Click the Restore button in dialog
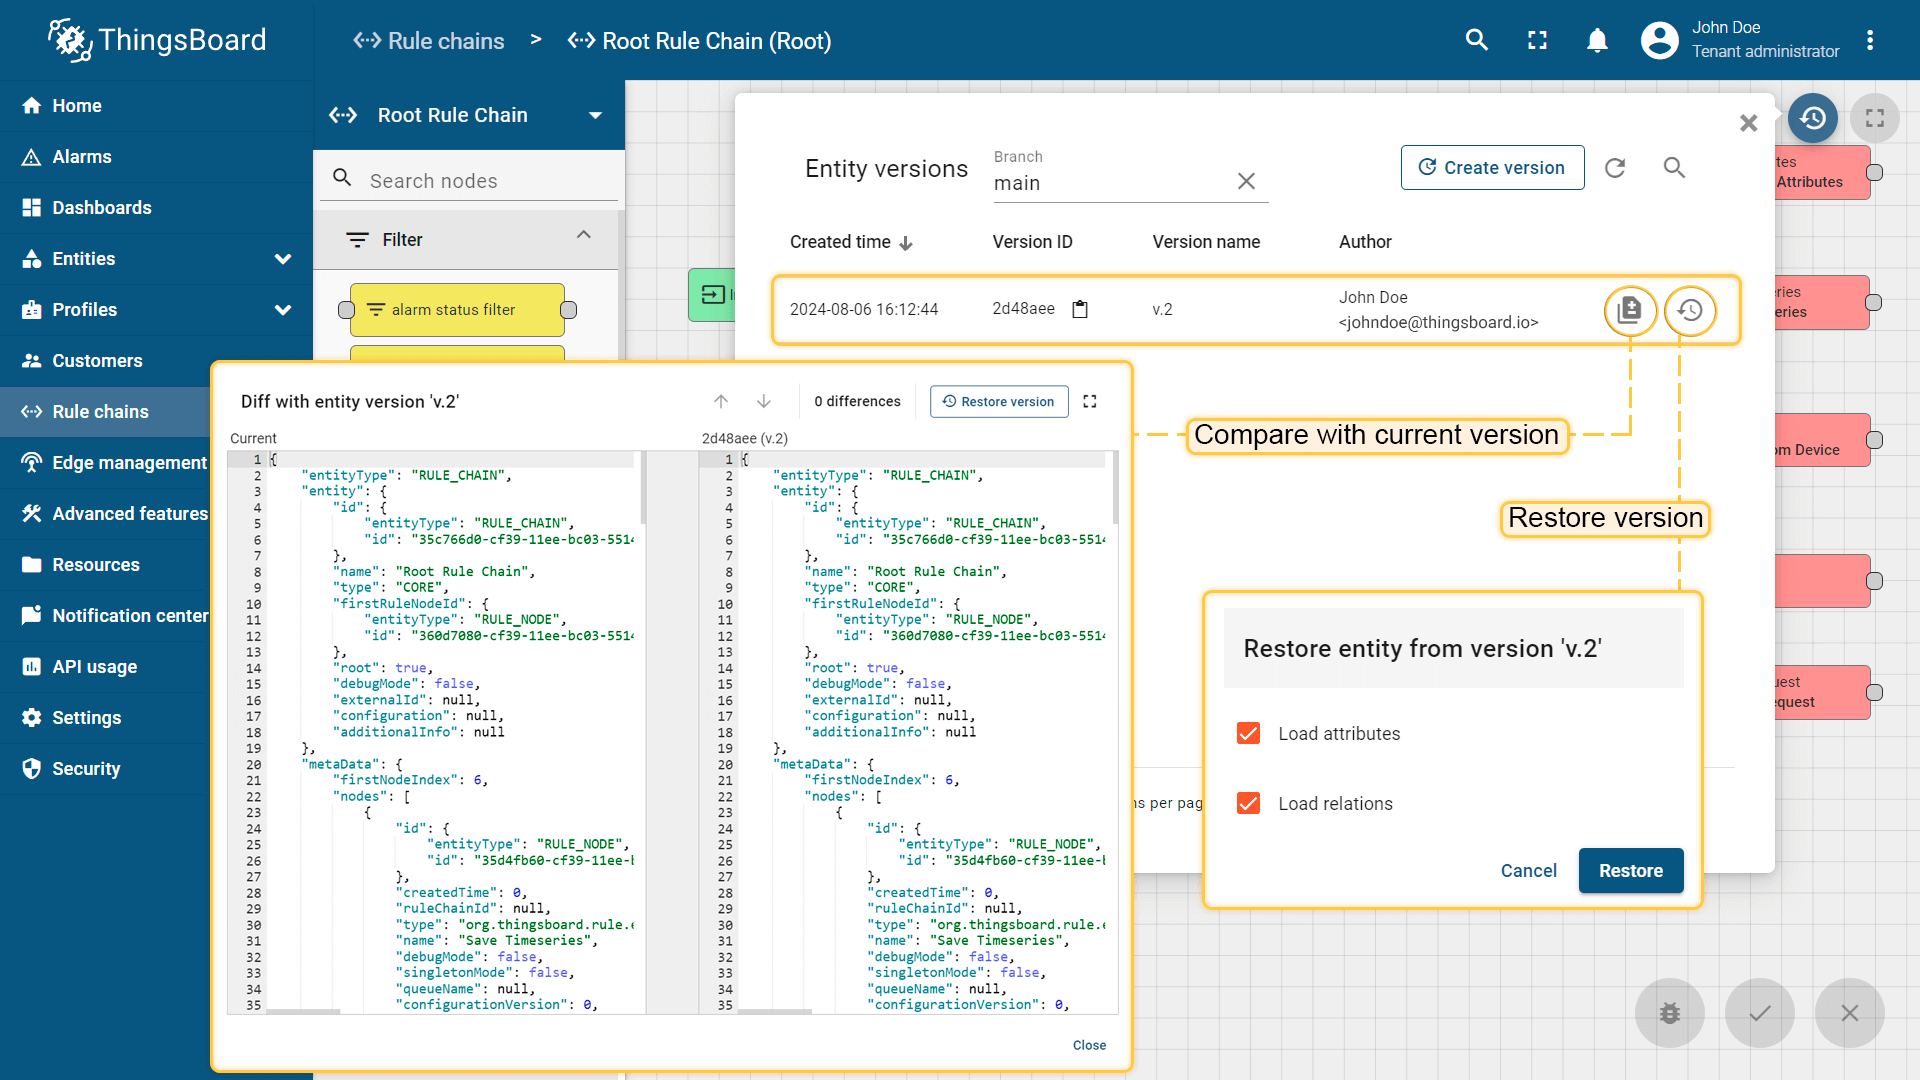 (1630, 871)
